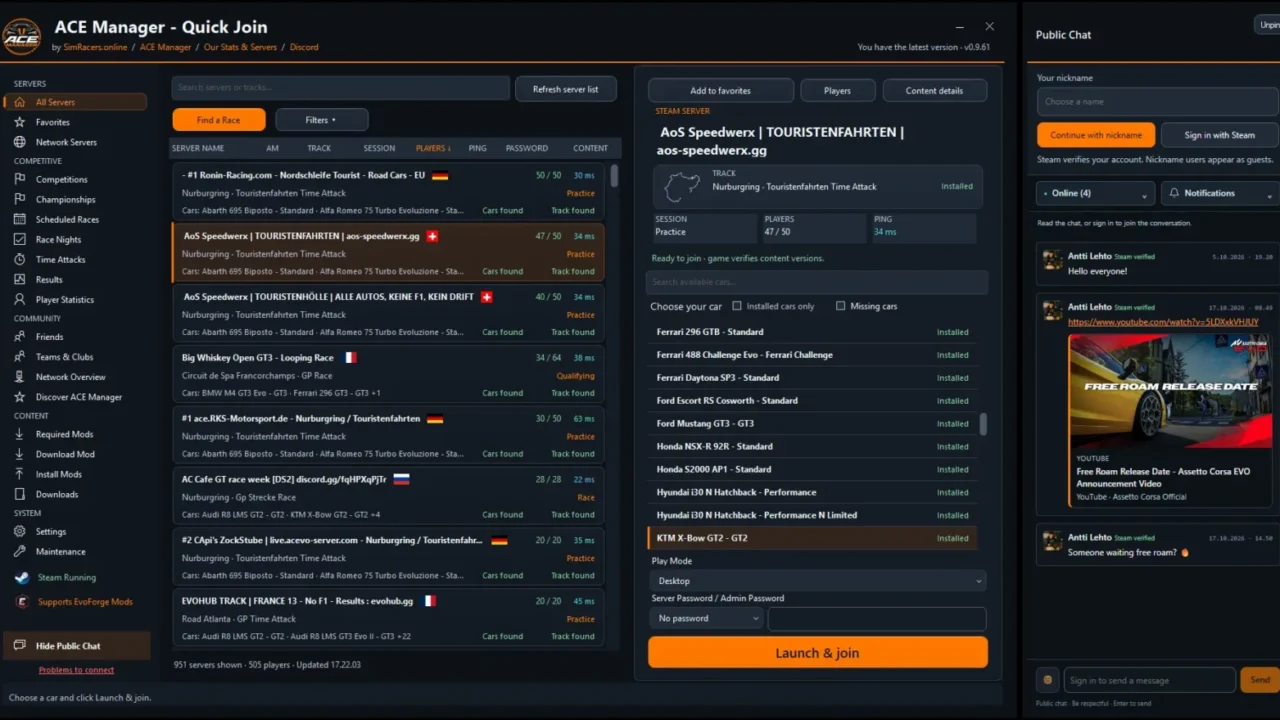The height and width of the screenshot is (720, 1280).
Task: Click the ACE logo at the top left
Action: tap(21, 36)
